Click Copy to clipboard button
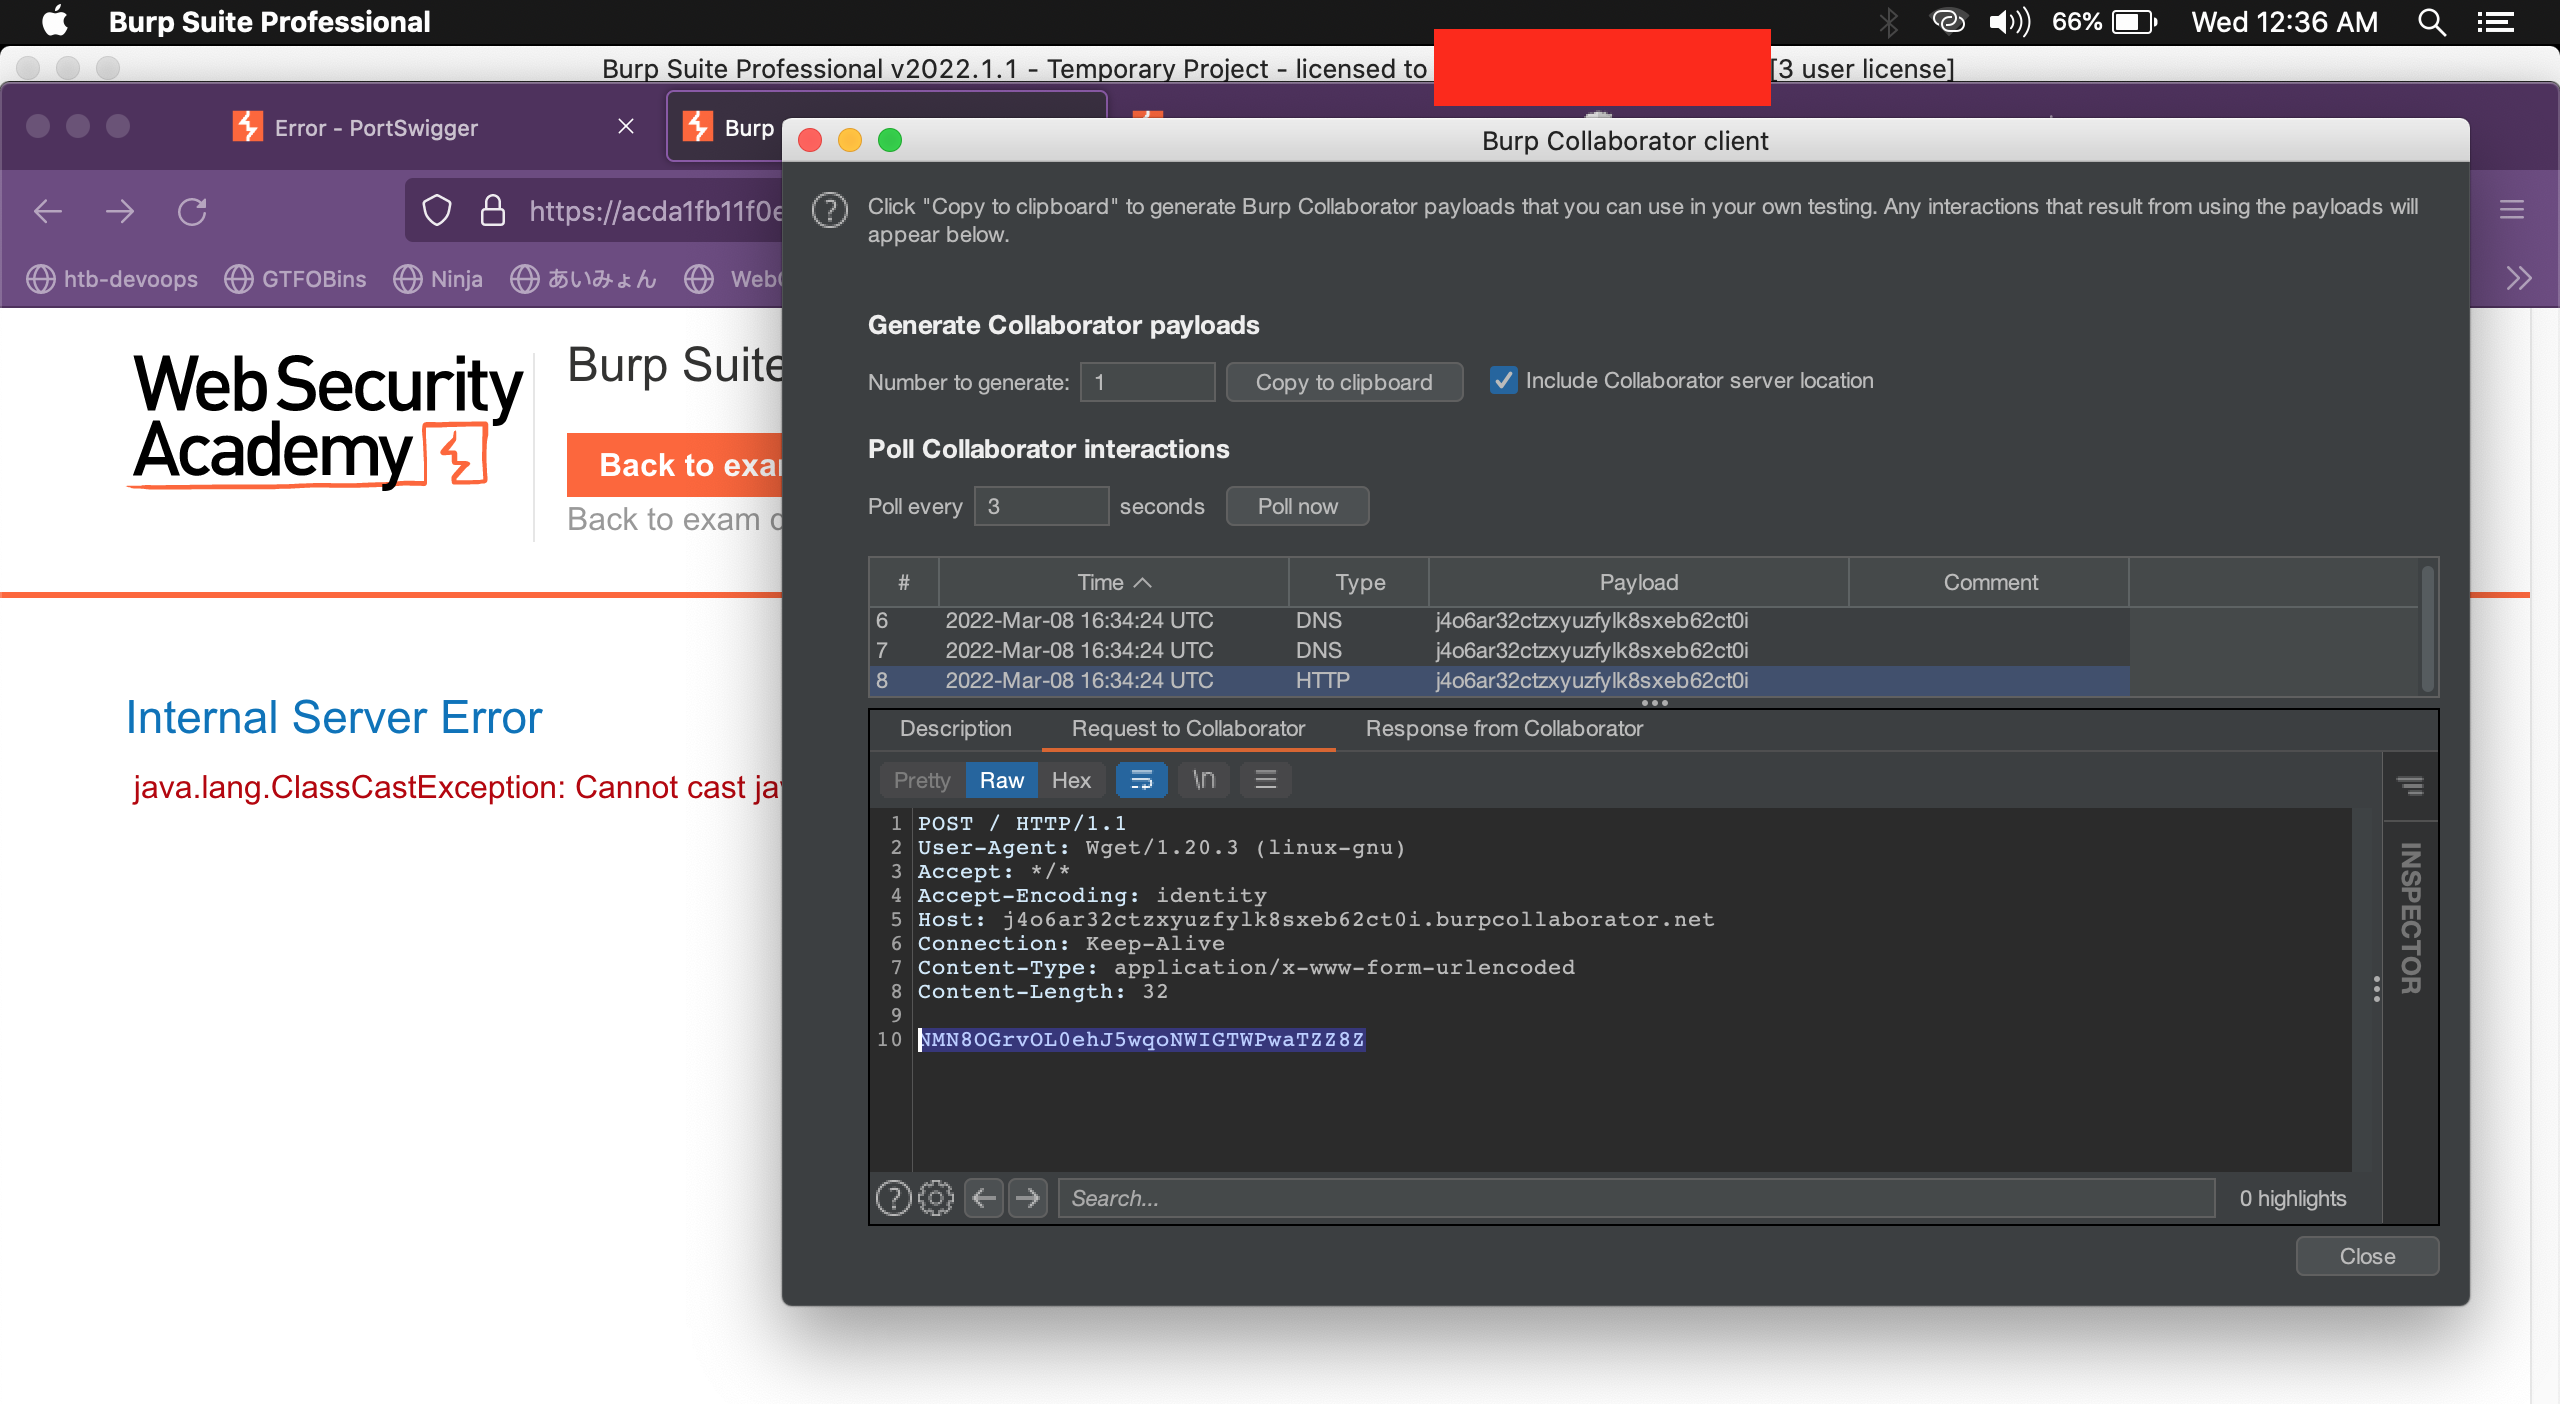 (1344, 382)
